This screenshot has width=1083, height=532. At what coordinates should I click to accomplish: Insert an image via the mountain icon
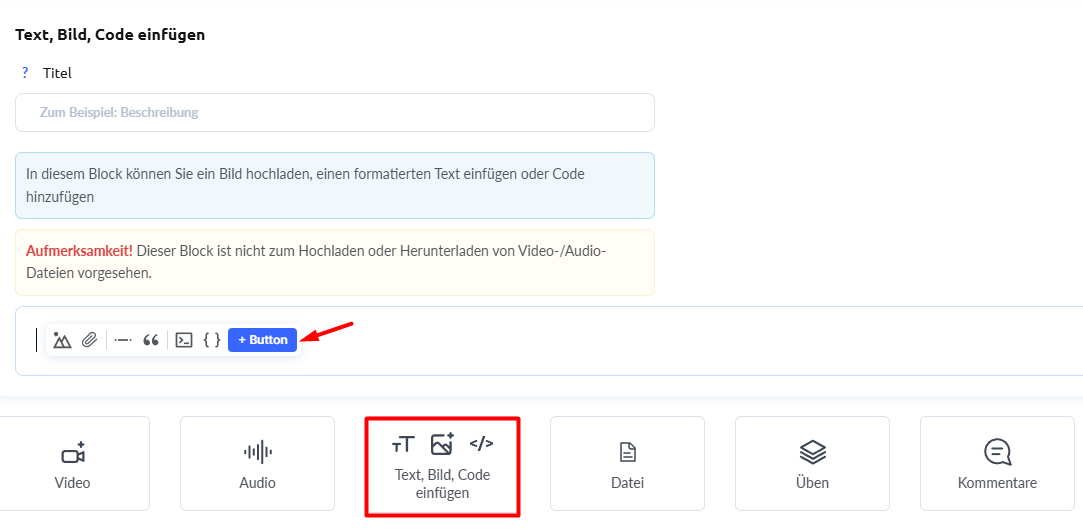point(62,340)
